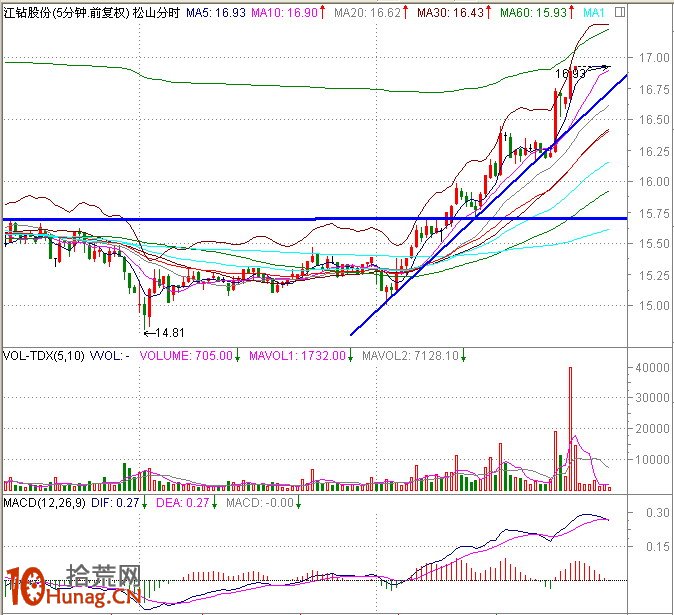
Task: Click the MACD: -0.00 value
Action: click(260, 502)
